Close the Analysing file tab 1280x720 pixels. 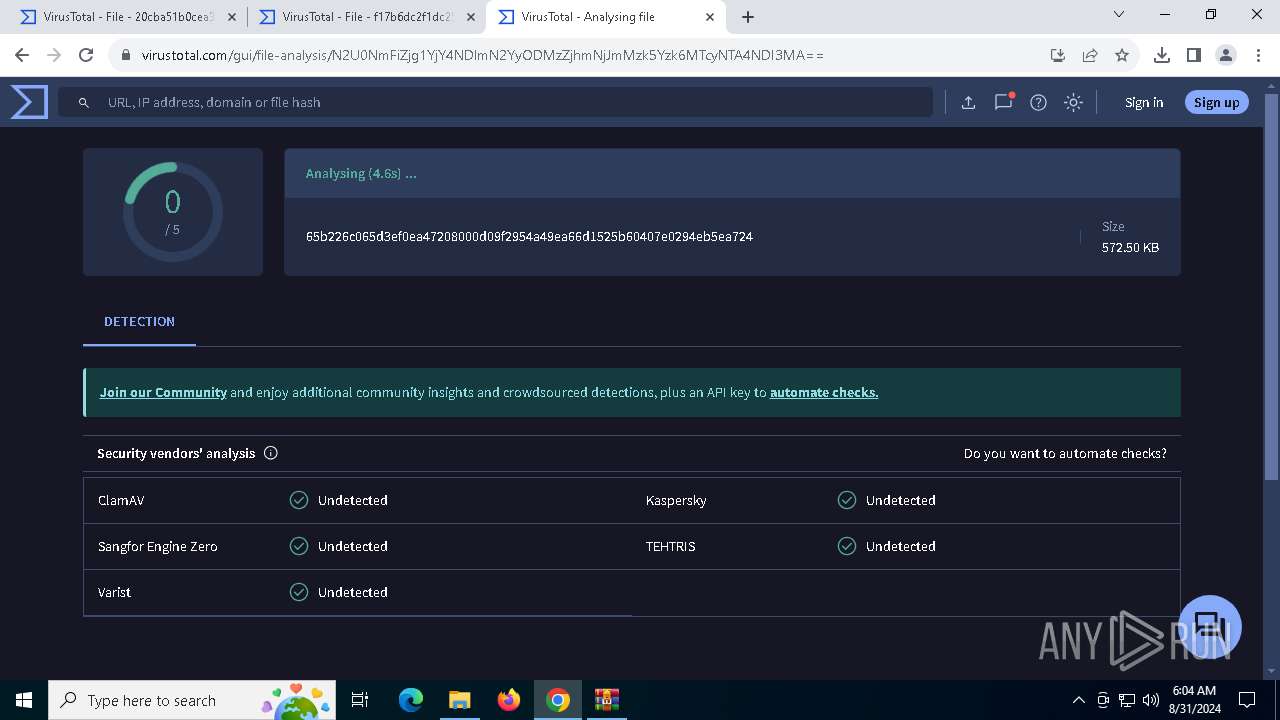tap(710, 17)
